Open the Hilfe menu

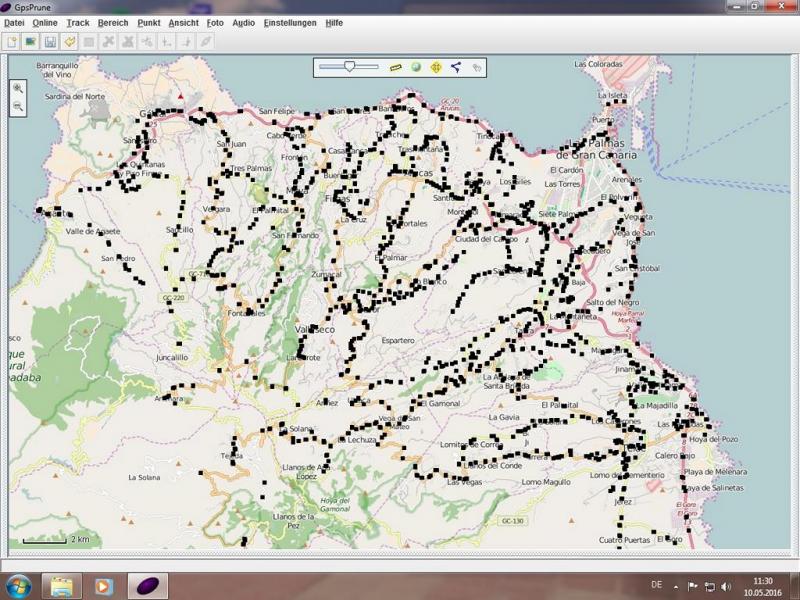pos(334,22)
